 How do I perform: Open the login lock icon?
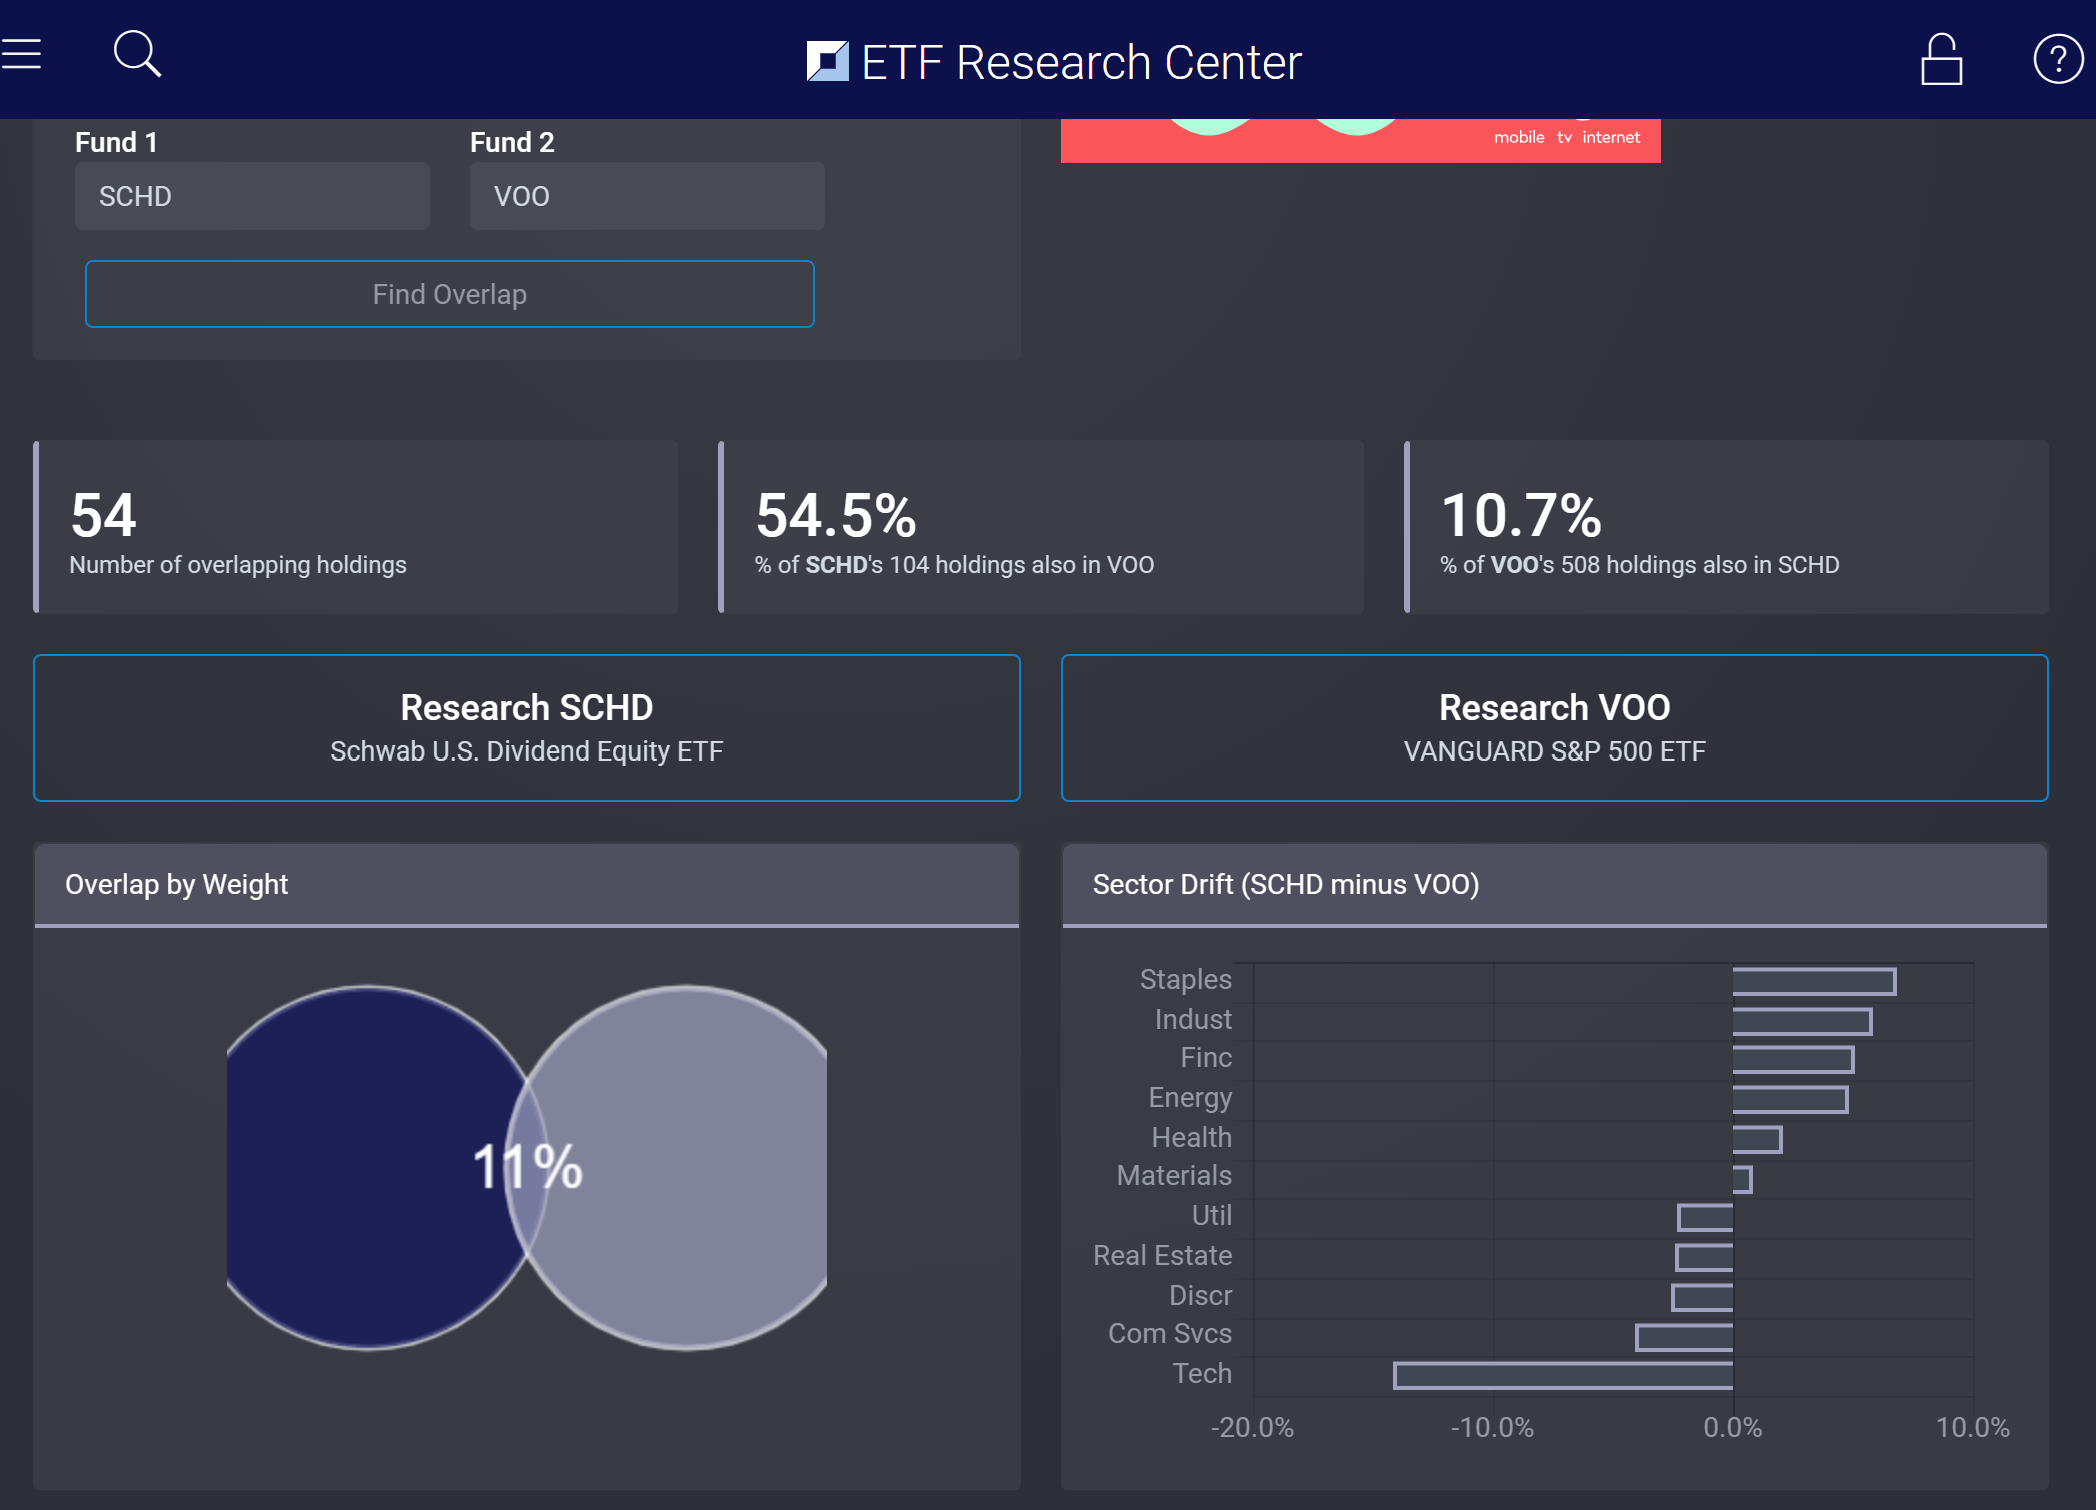coord(1940,58)
